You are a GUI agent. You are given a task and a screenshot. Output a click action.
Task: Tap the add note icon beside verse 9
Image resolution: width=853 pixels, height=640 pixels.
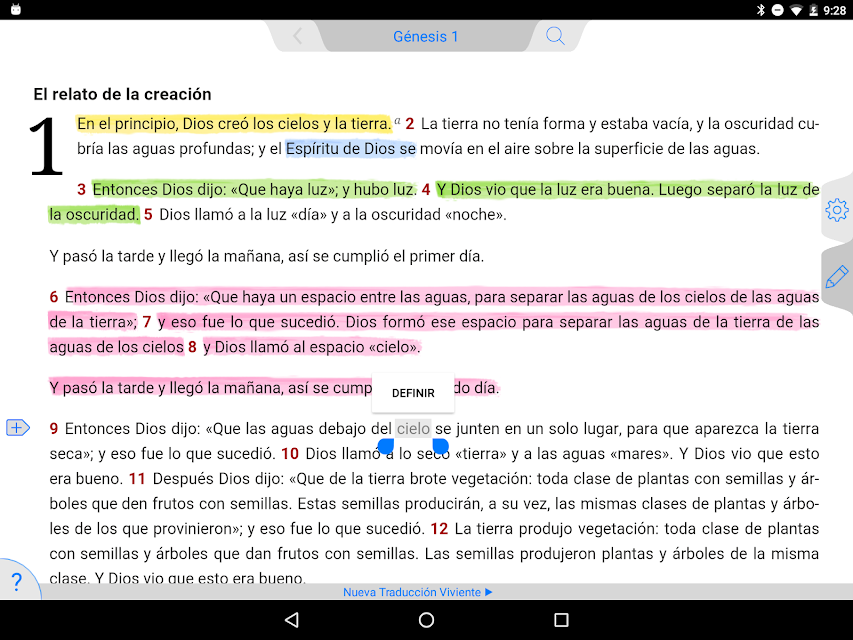tap(17, 428)
